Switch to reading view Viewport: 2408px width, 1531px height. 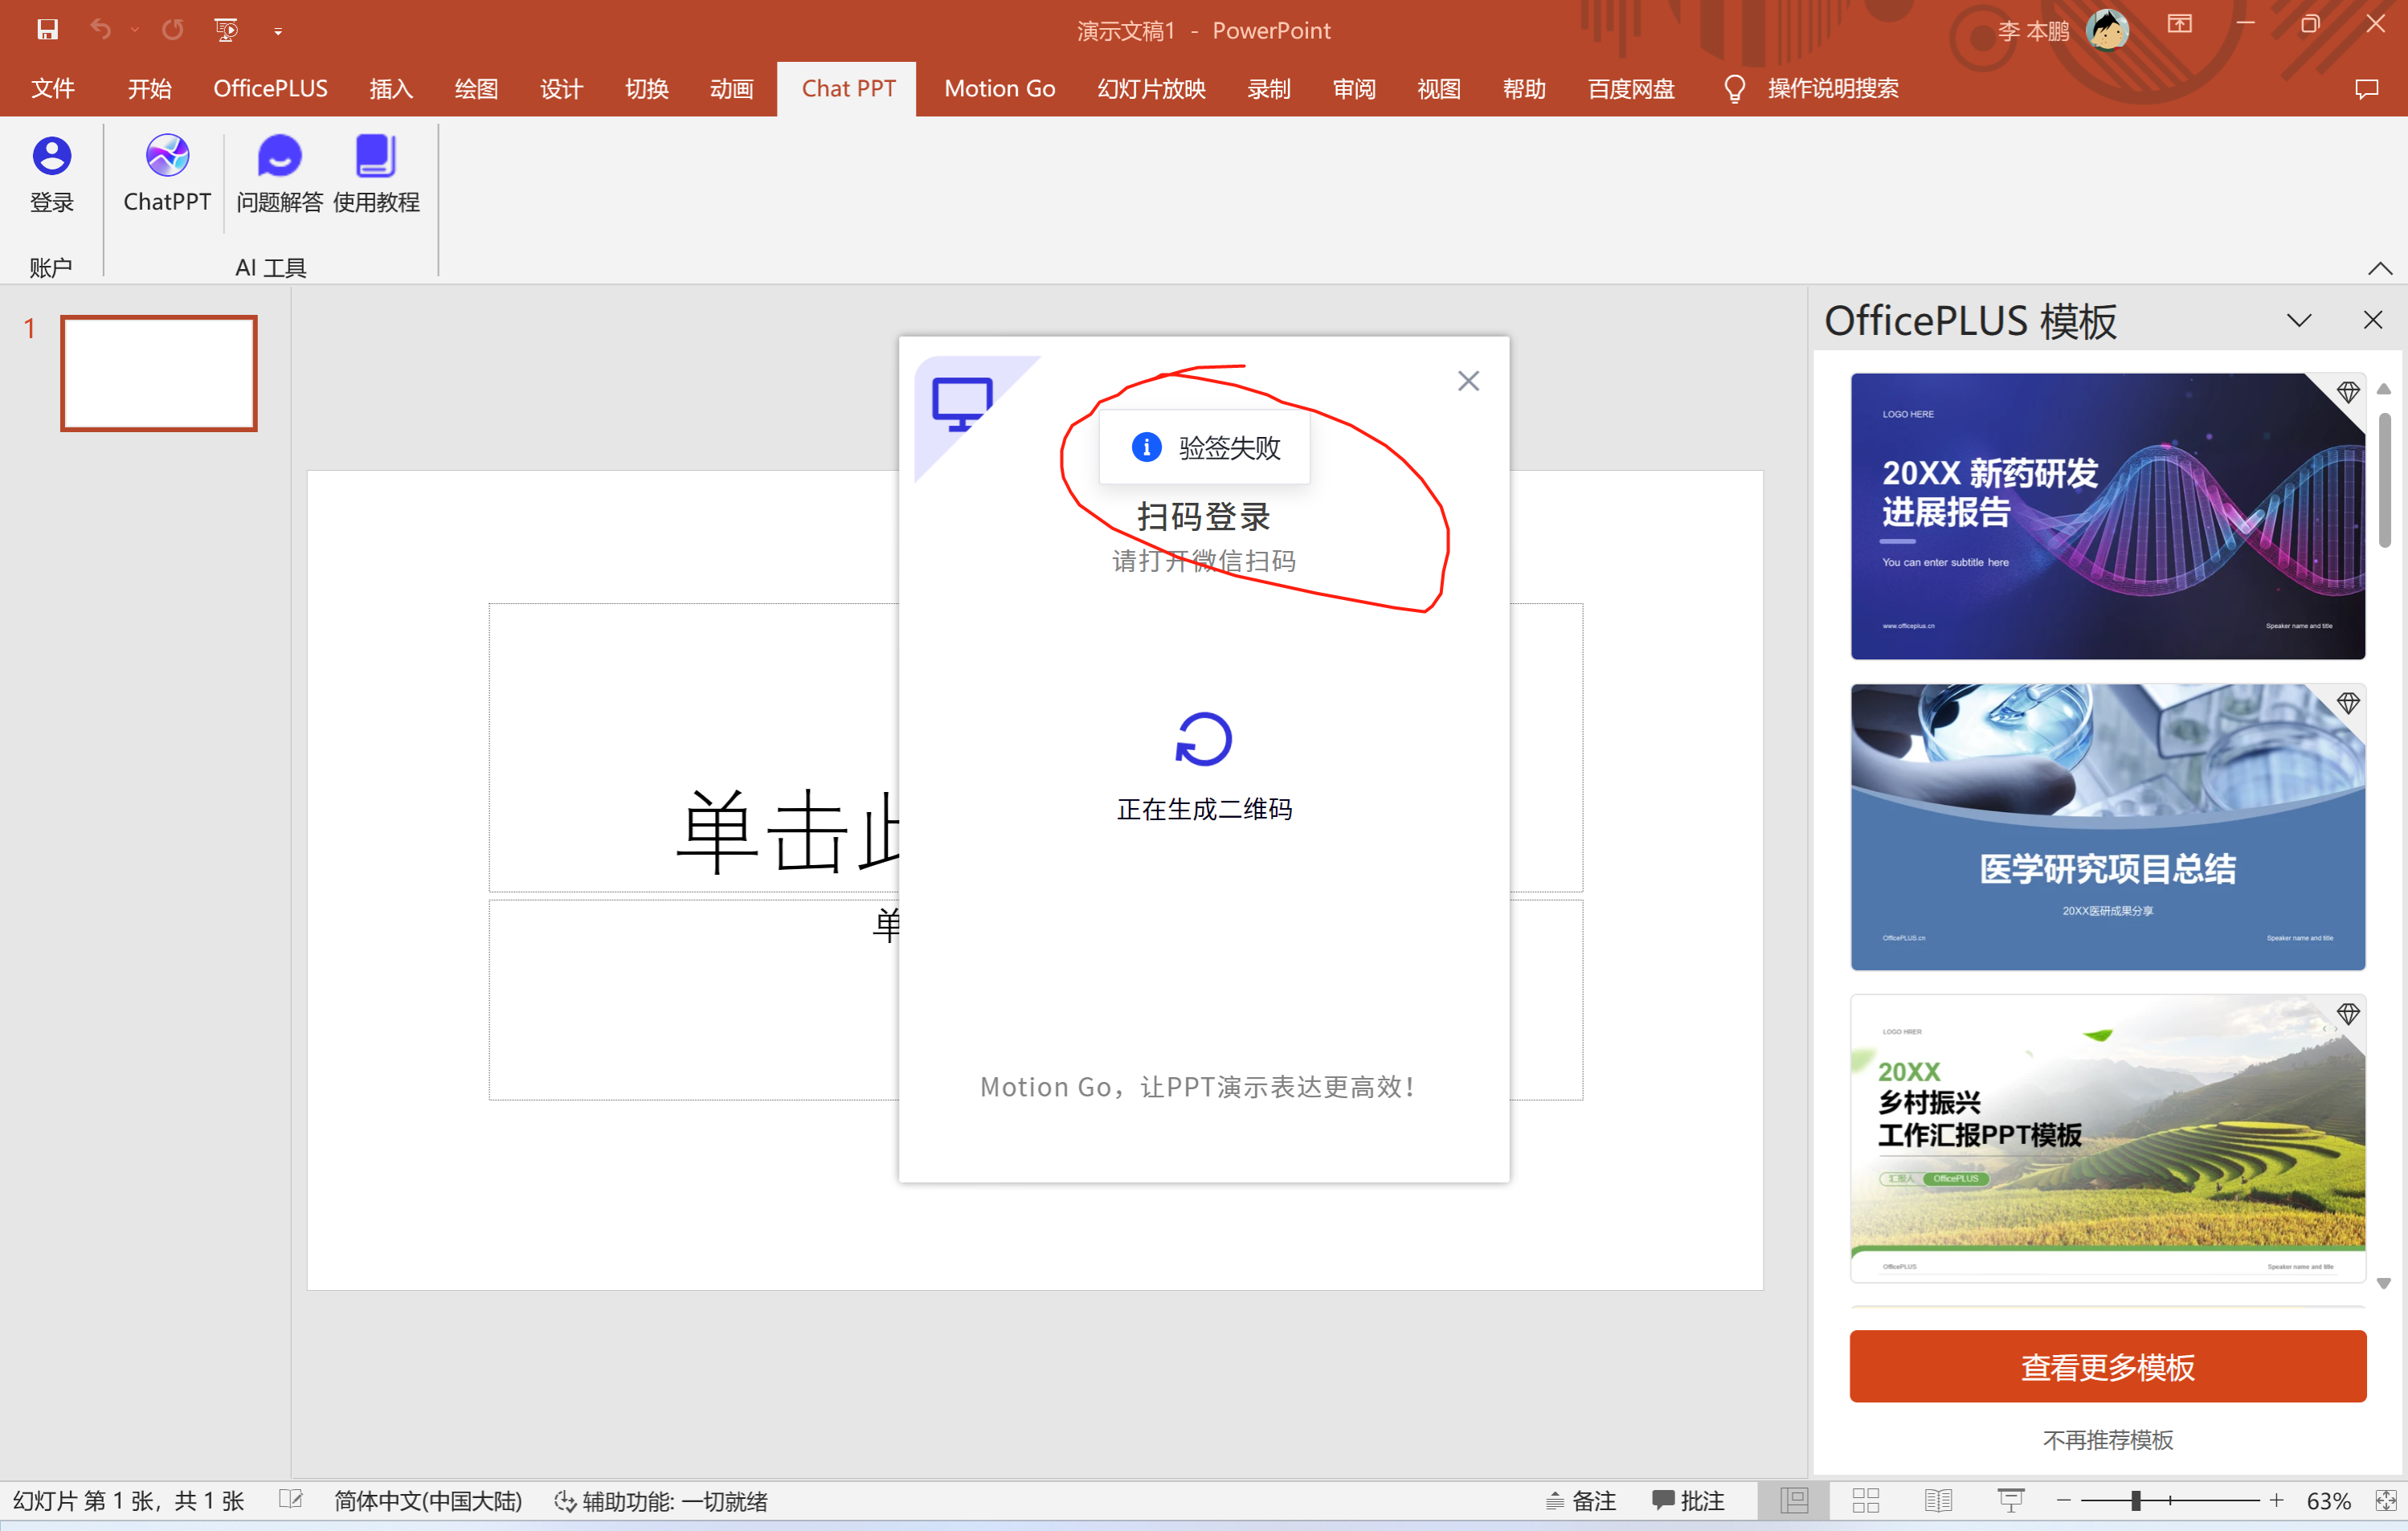(1938, 1500)
